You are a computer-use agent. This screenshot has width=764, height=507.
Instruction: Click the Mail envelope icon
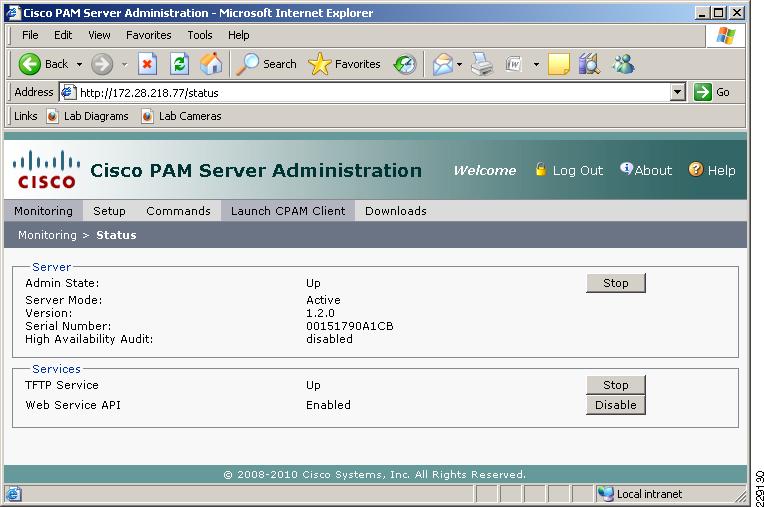(x=442, y=64)
